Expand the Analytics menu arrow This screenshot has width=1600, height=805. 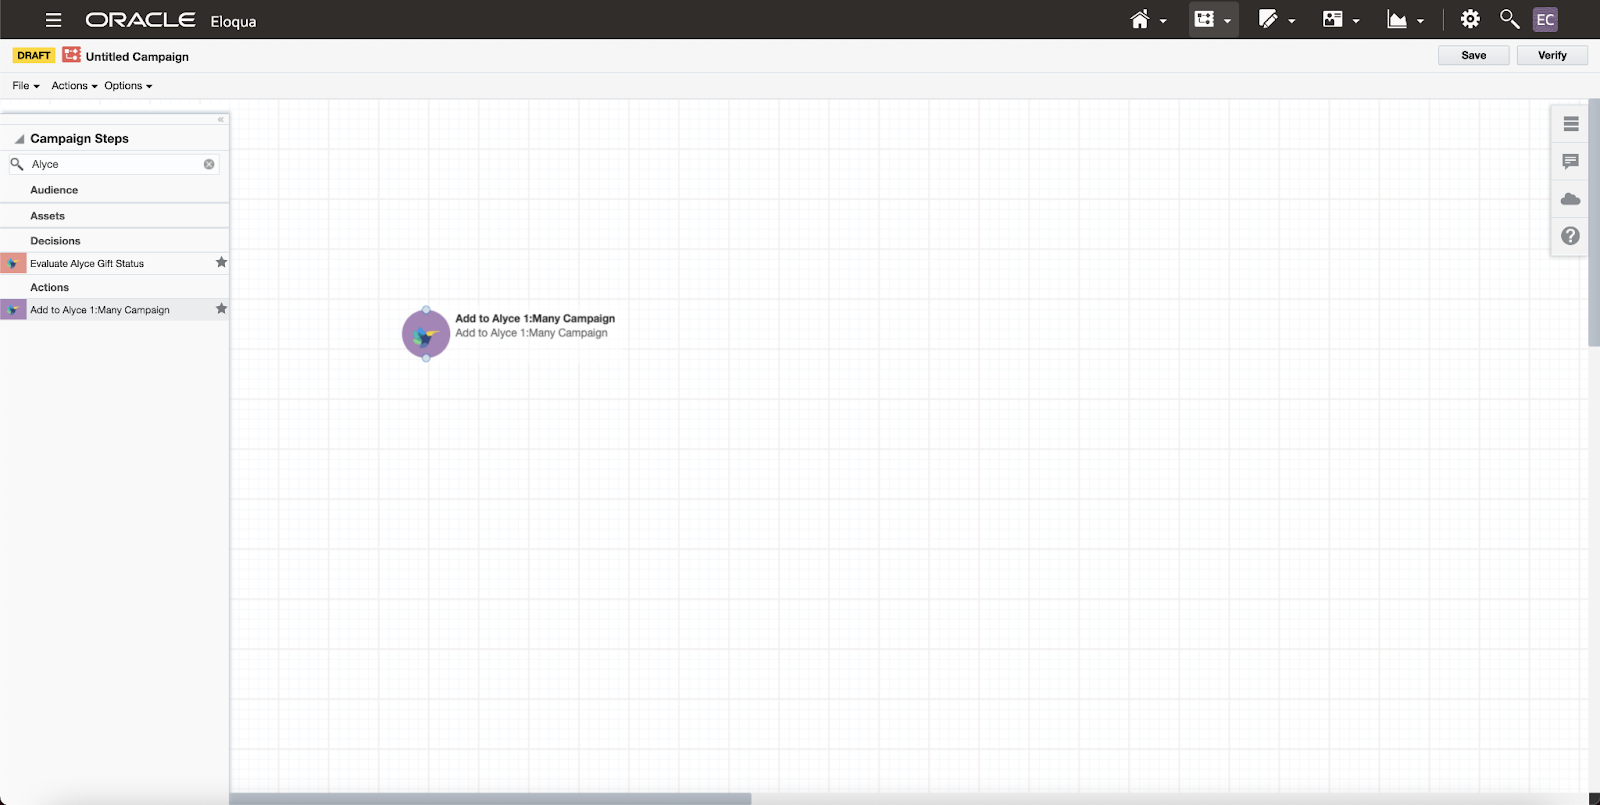1420,21
